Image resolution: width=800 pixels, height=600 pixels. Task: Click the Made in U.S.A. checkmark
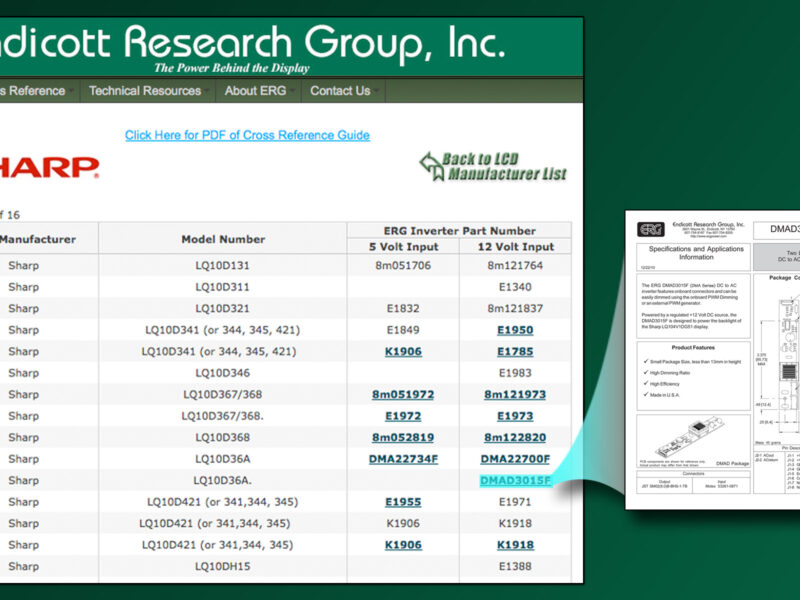pyautogui.click(x=646, y=395)
